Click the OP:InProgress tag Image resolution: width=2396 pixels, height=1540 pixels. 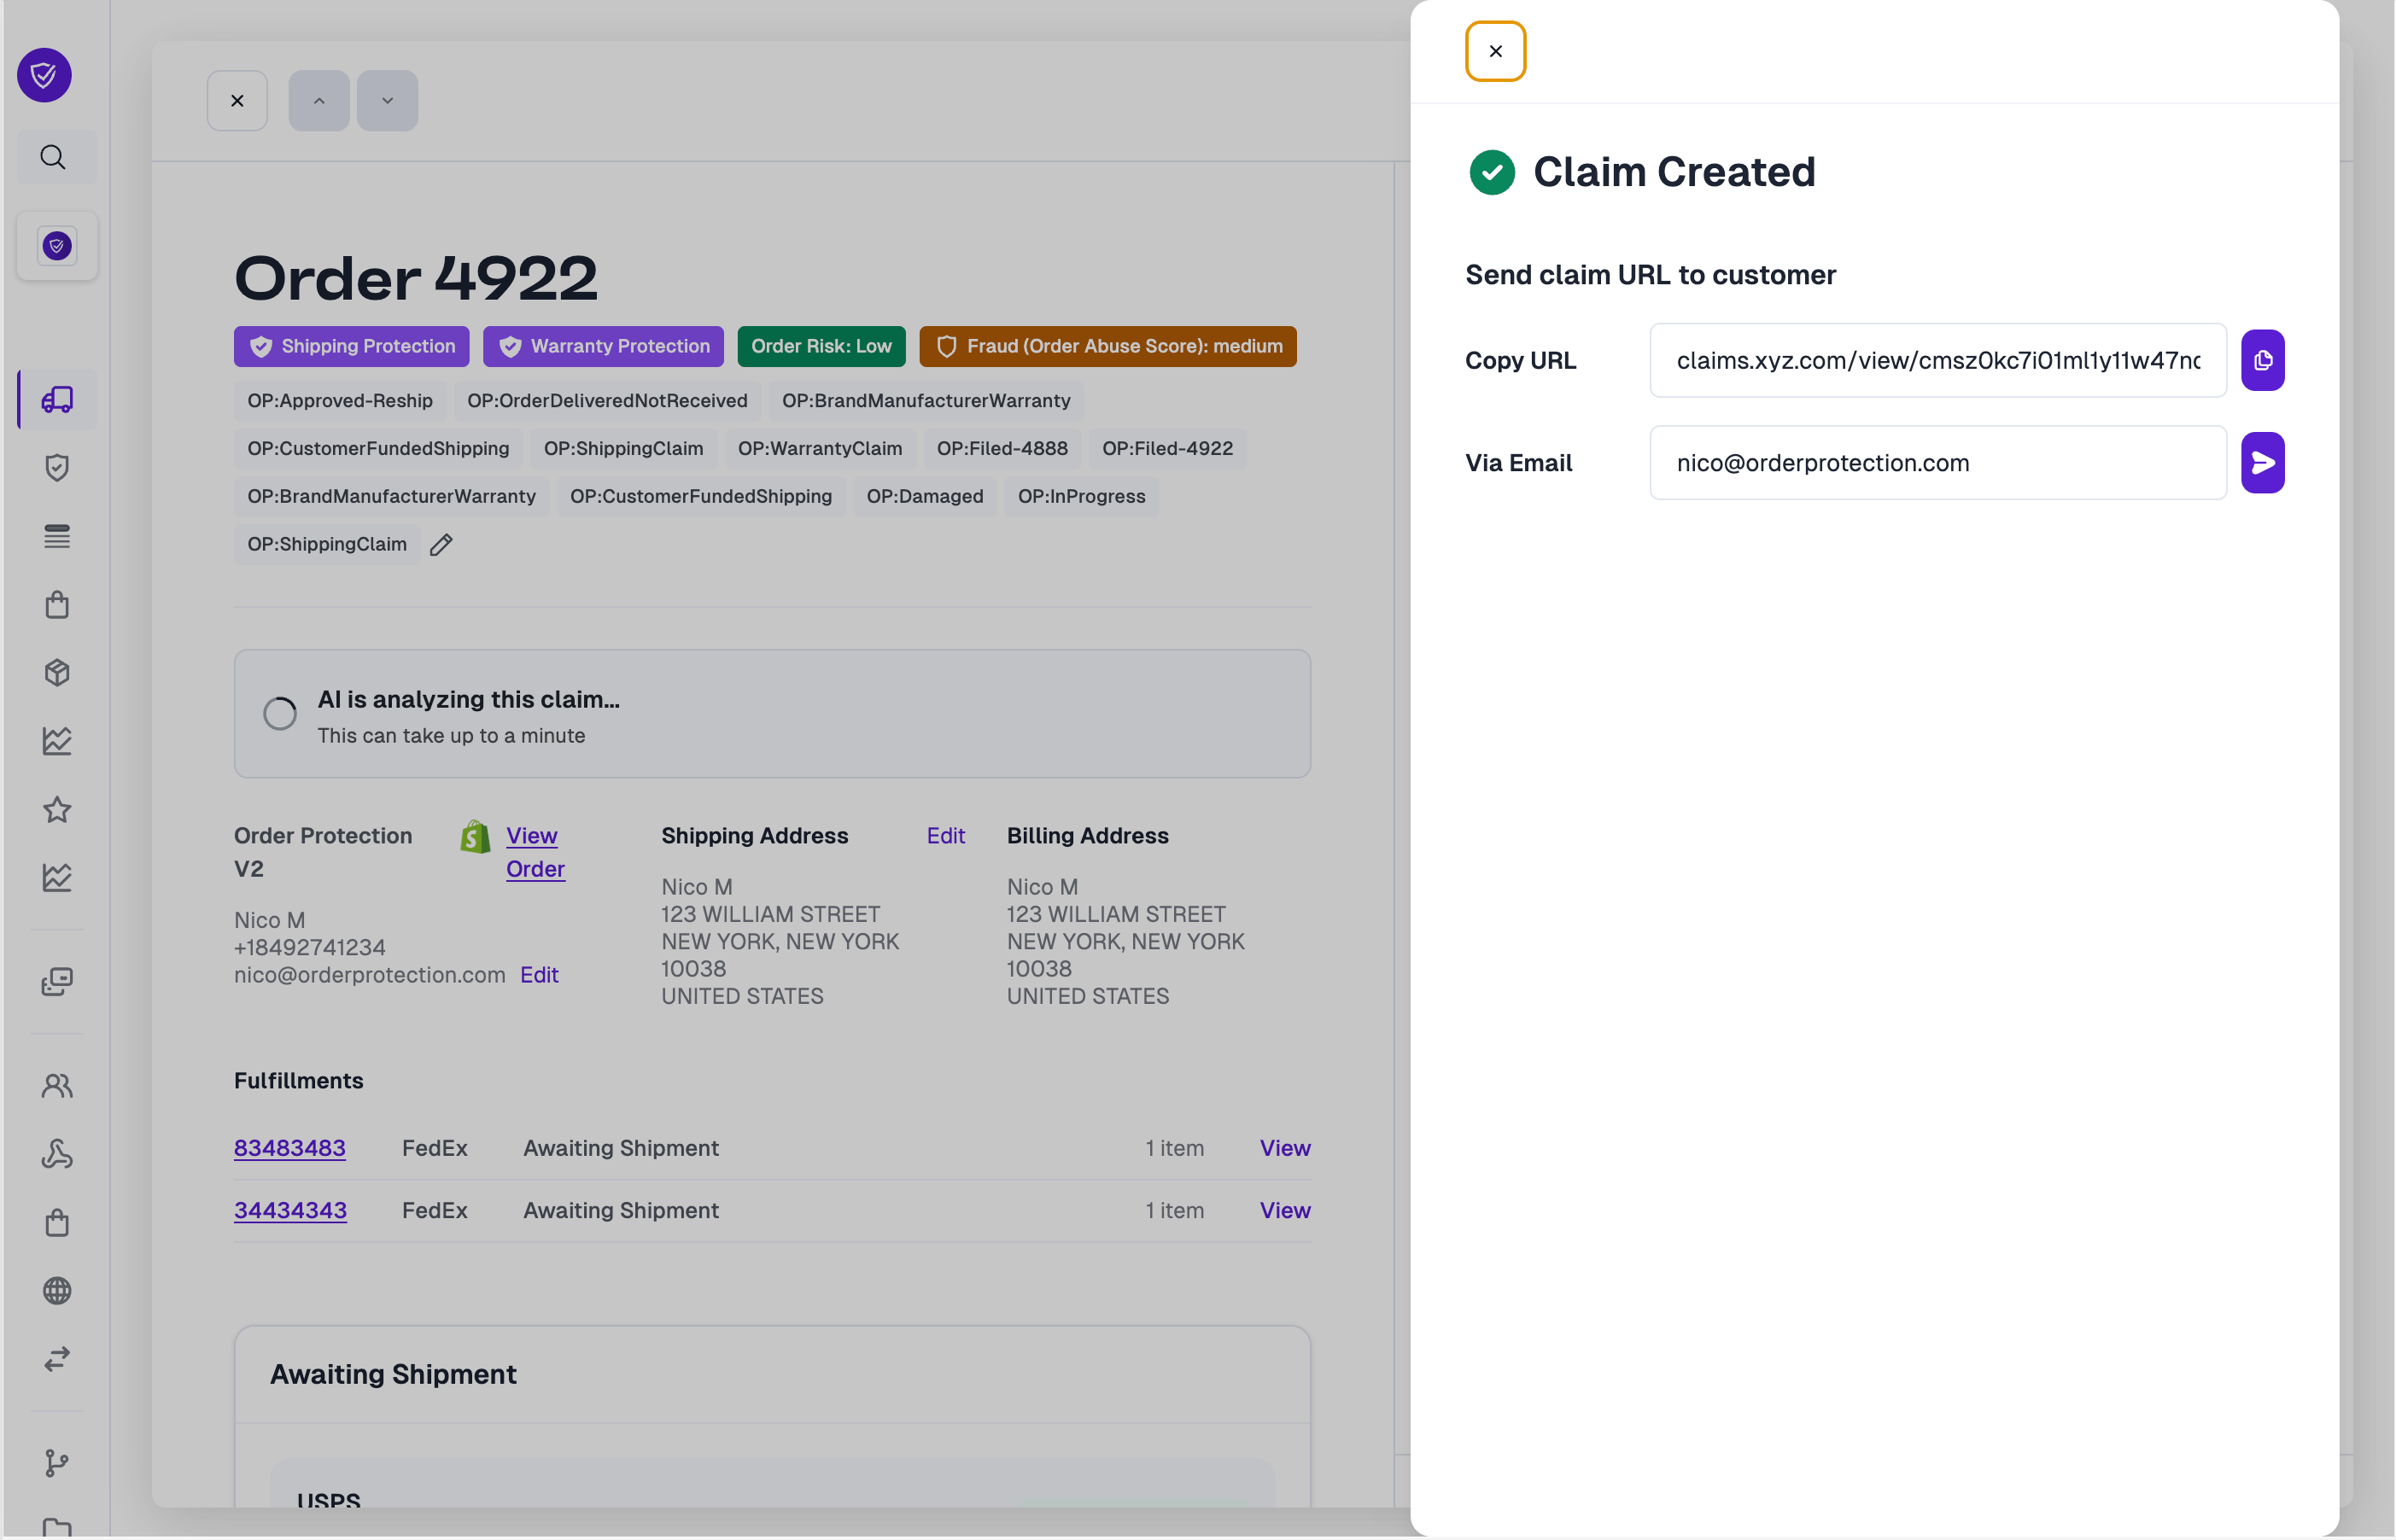click(1081, 497)
